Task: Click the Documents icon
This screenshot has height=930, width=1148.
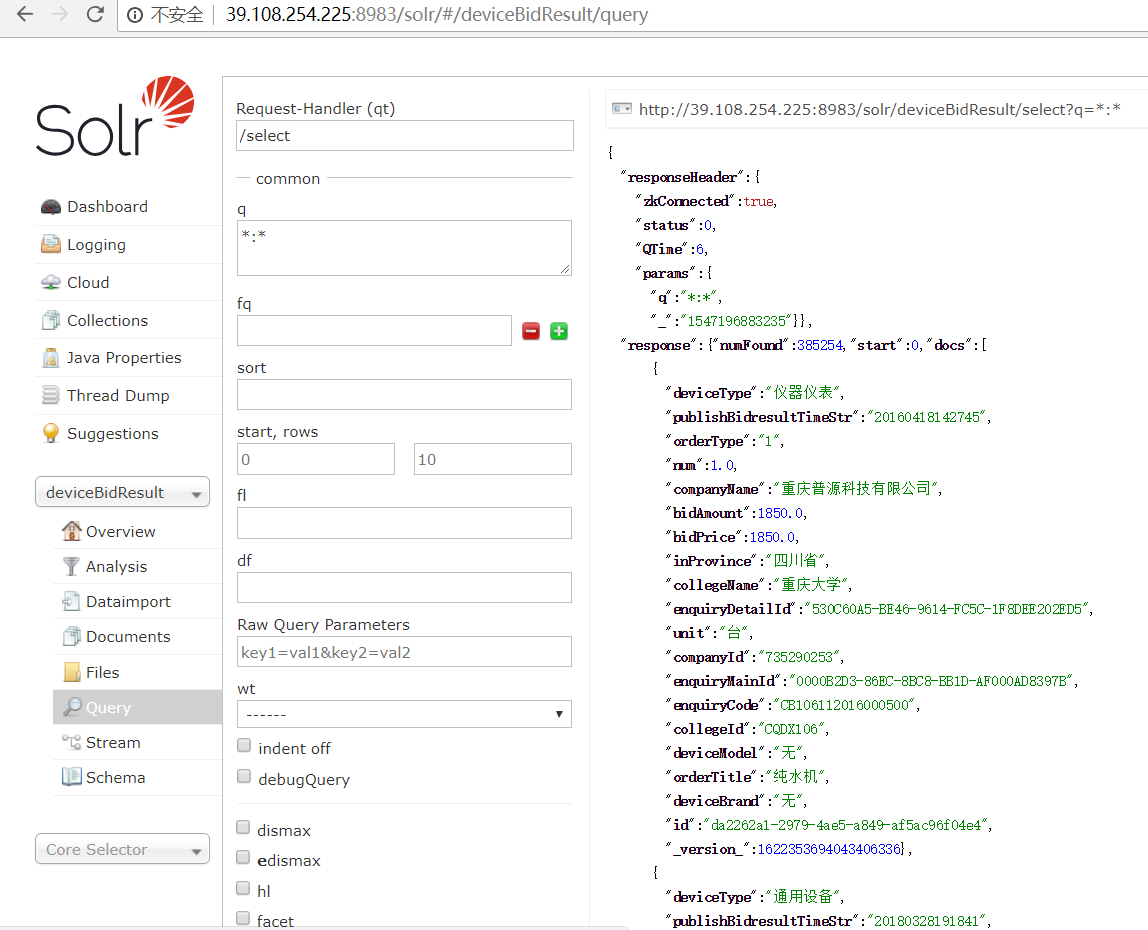Action: (x=71, y=636)
